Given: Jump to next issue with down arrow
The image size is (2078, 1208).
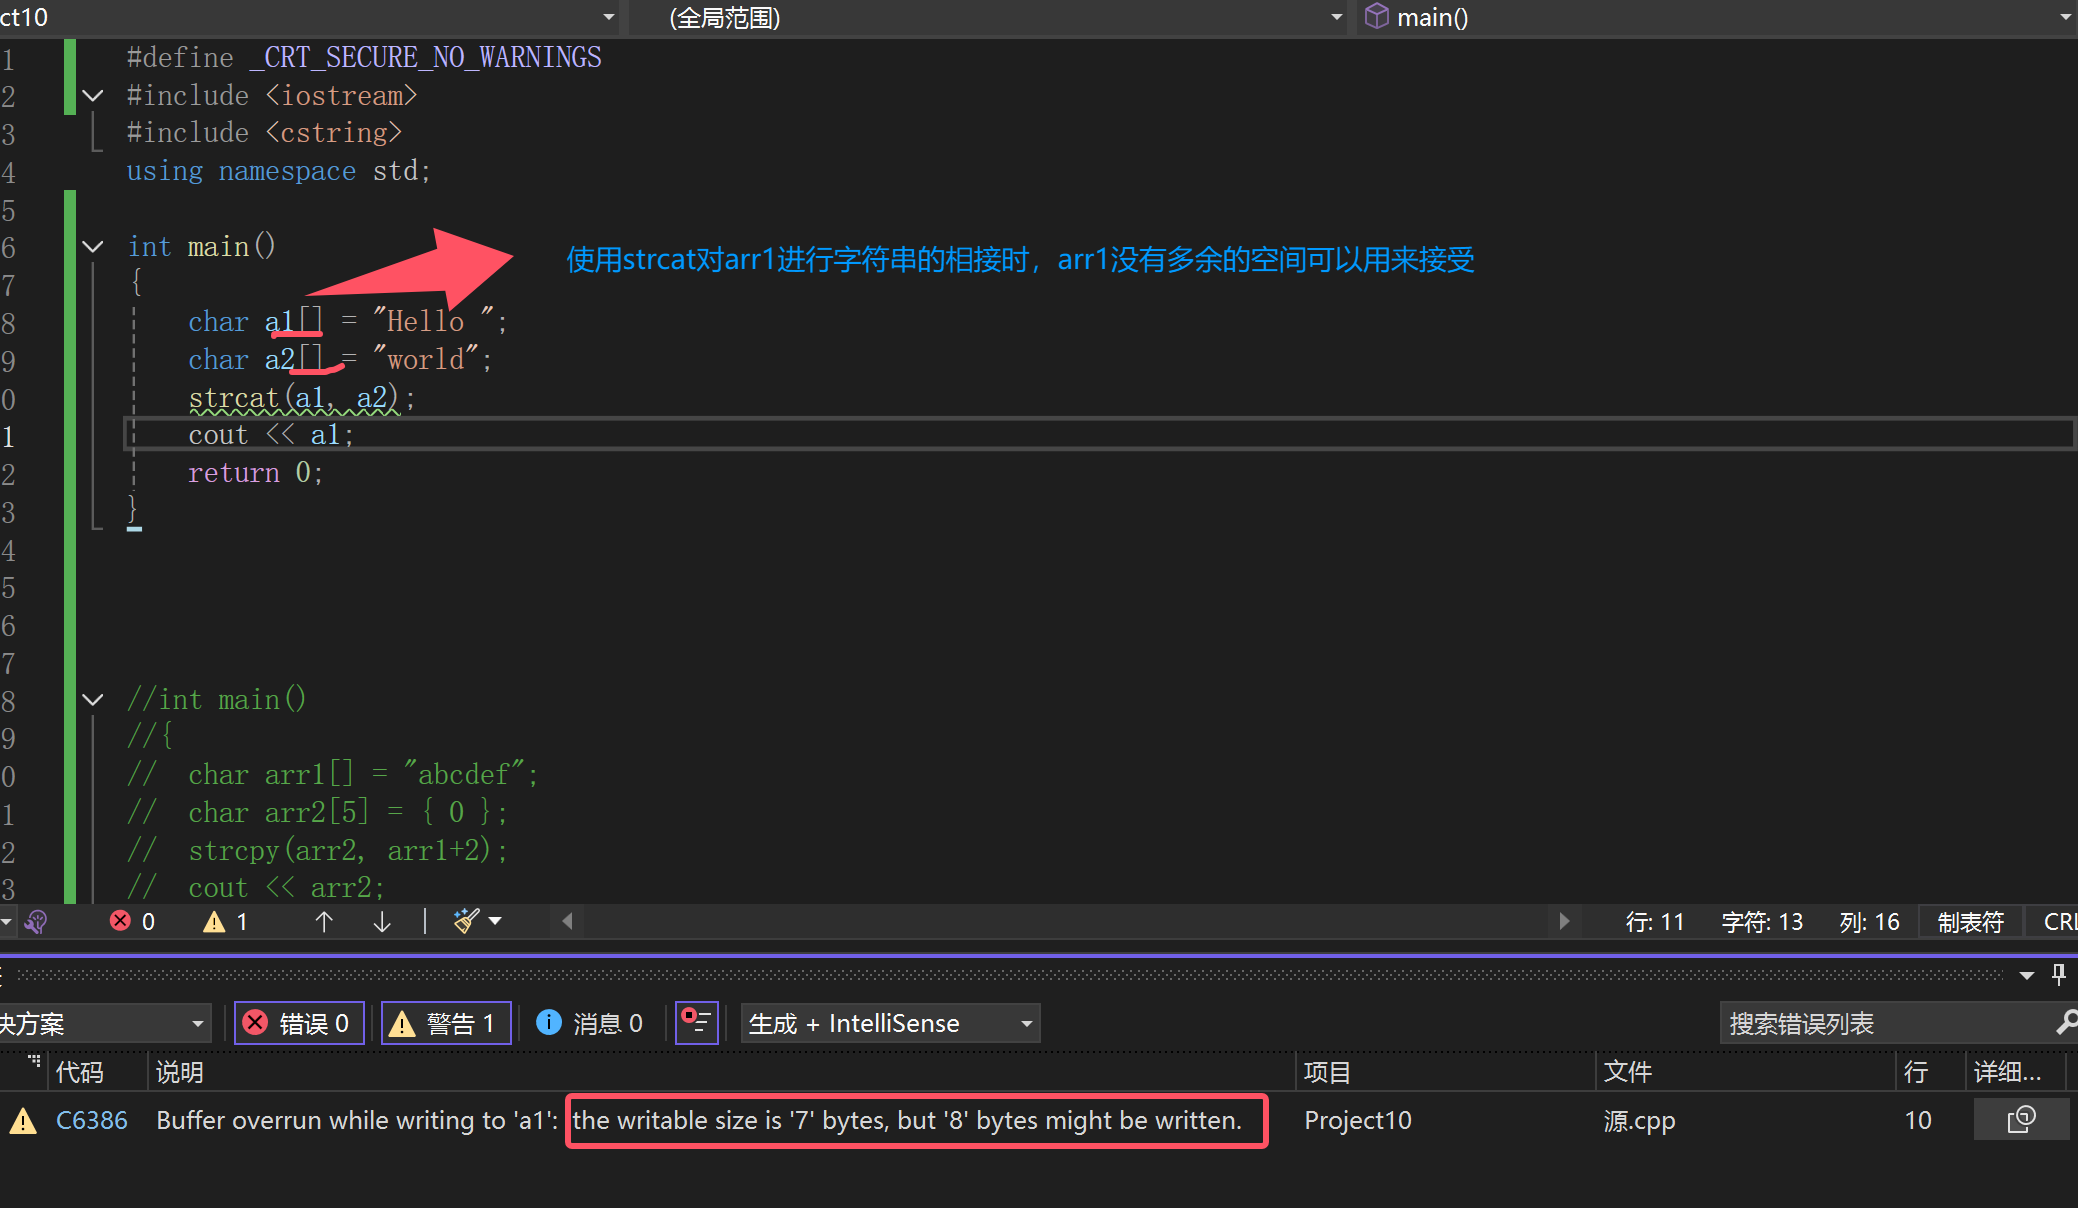Looking at the screenshot, I should 381,921.
